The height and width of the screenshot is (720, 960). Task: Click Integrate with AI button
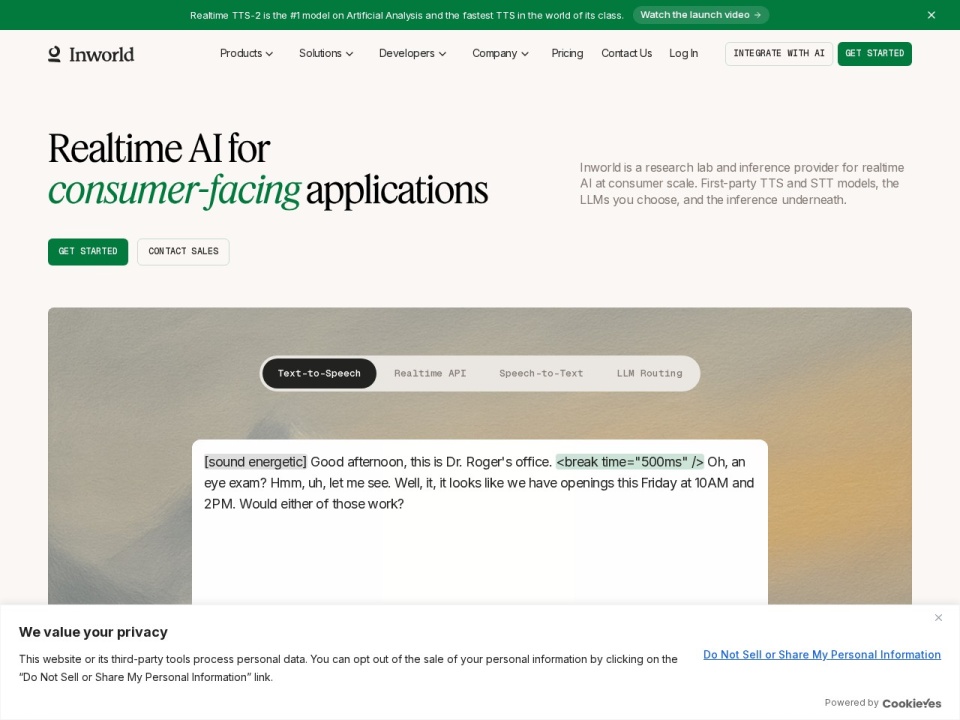[x=779, y=53]
